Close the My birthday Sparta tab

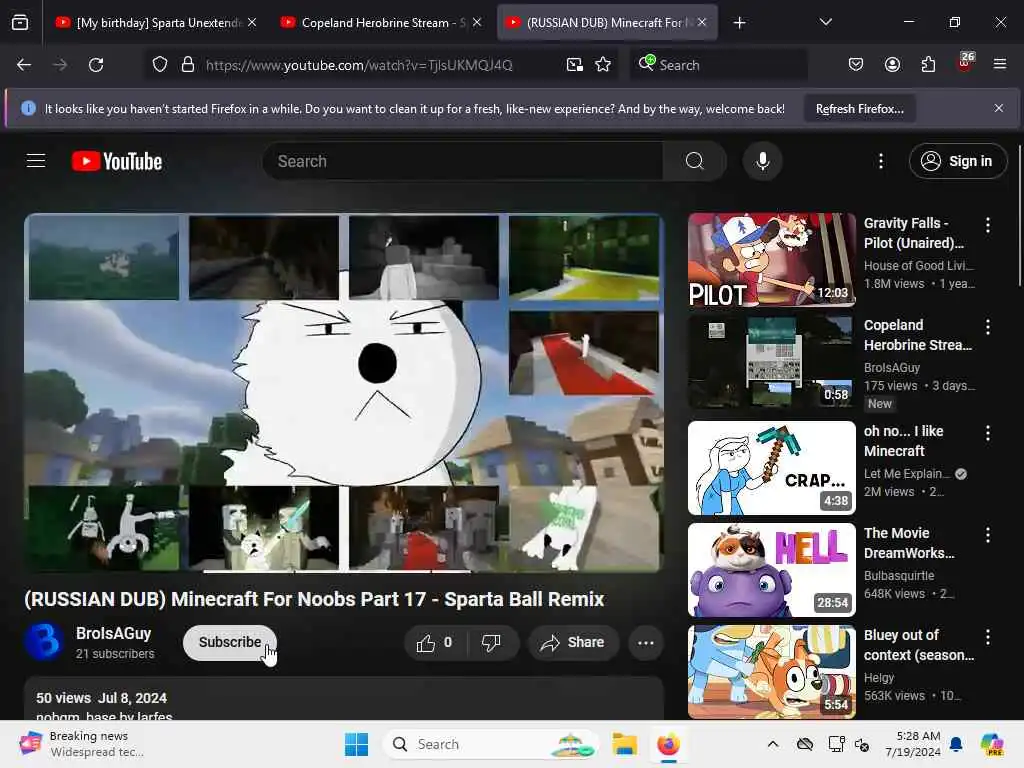[x=252, y=23]
